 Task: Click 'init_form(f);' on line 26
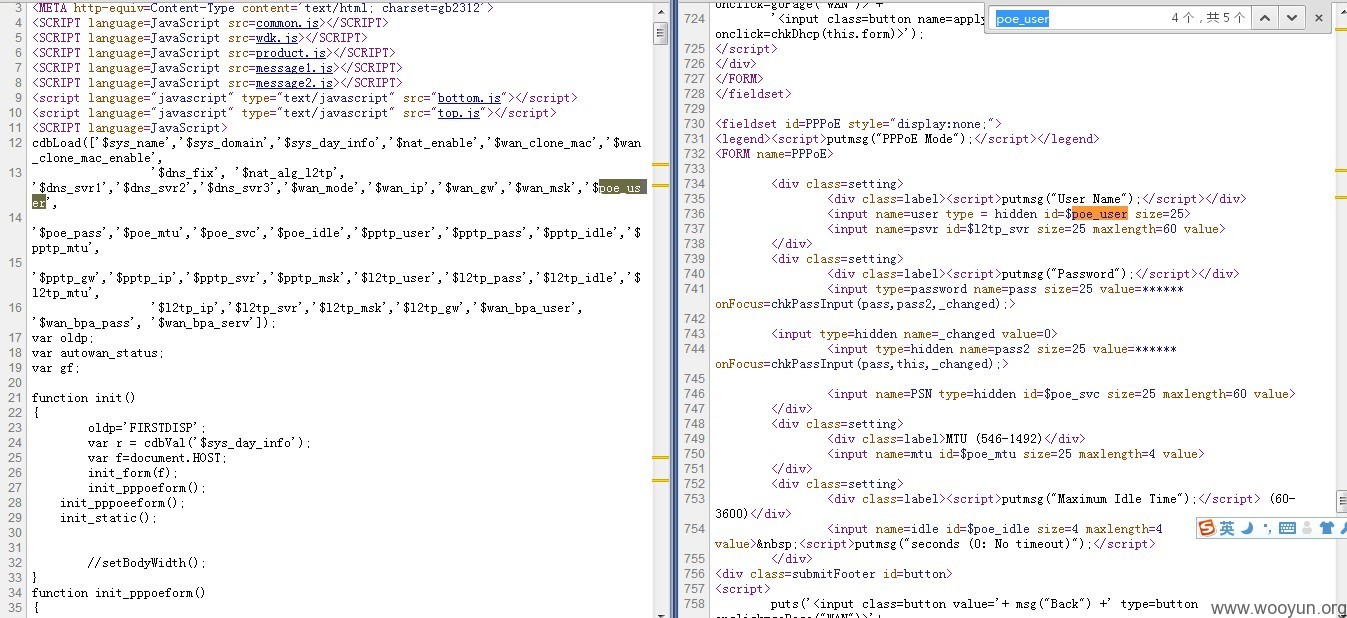click(133, 472)
